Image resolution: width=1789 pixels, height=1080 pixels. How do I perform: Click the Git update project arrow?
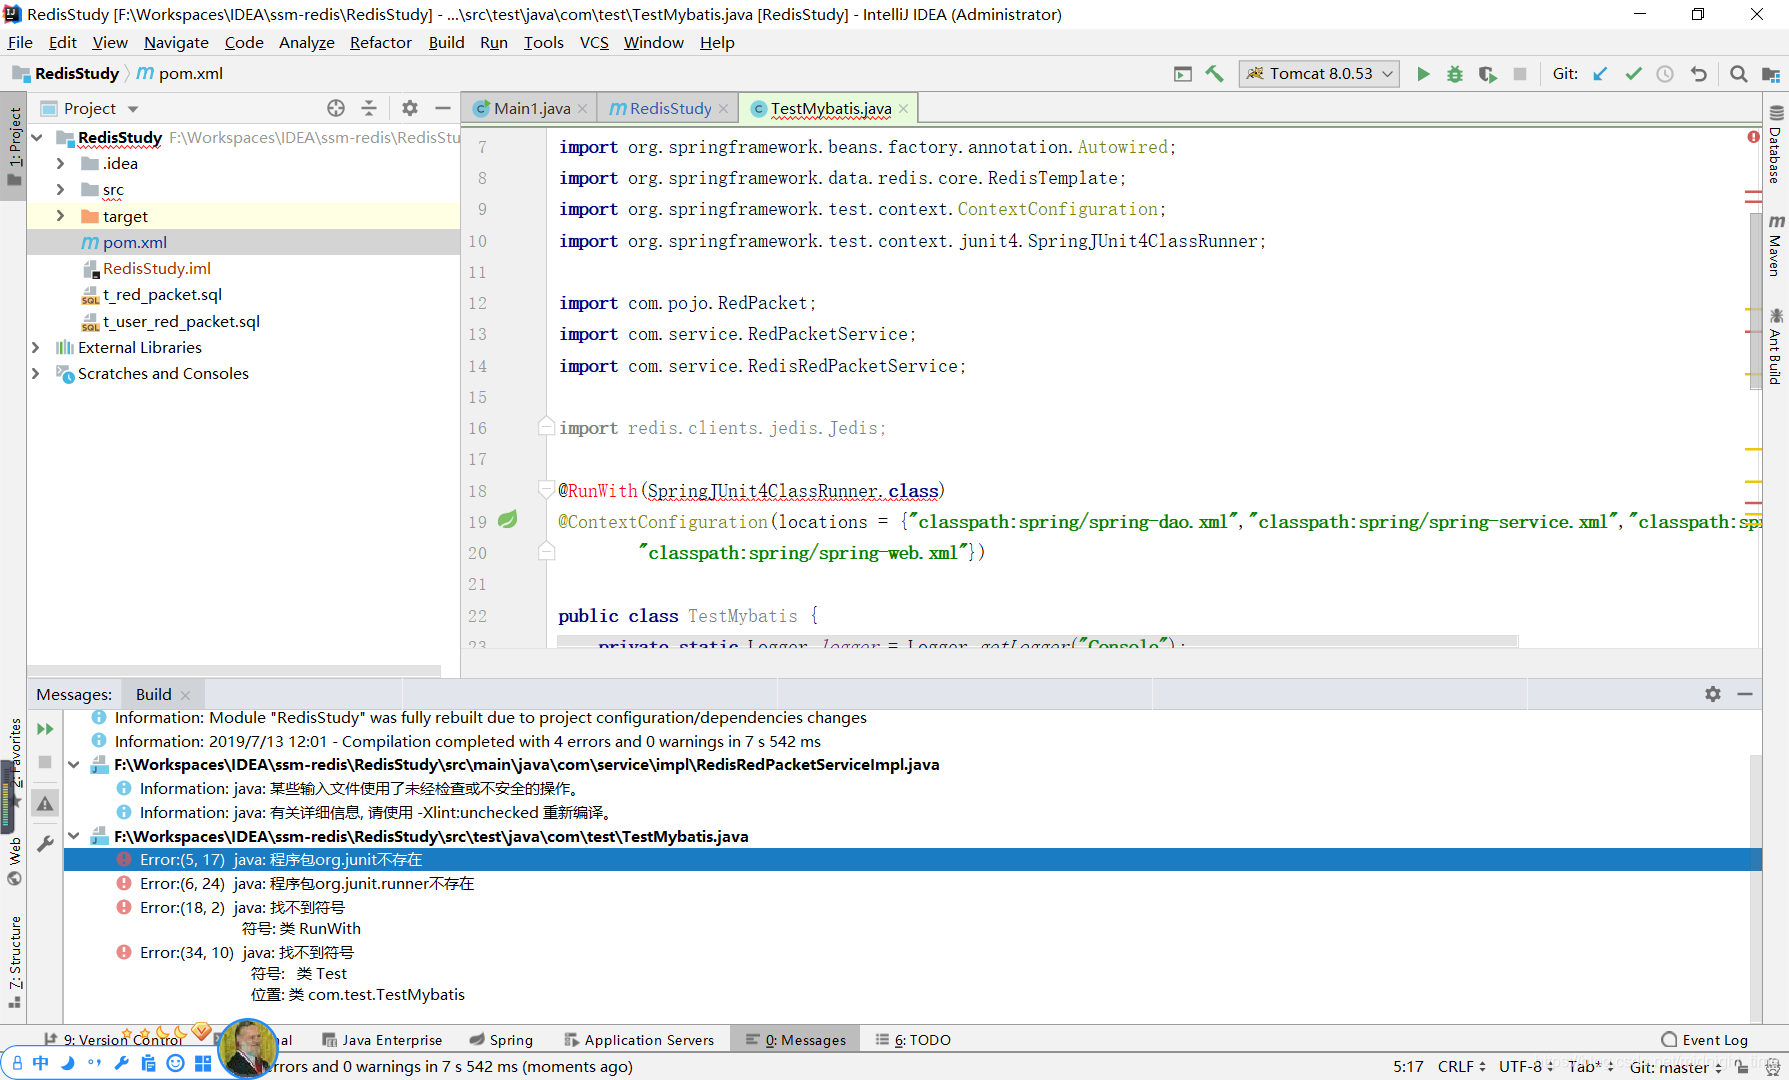pyautogui.click(x=1601, y=74)
